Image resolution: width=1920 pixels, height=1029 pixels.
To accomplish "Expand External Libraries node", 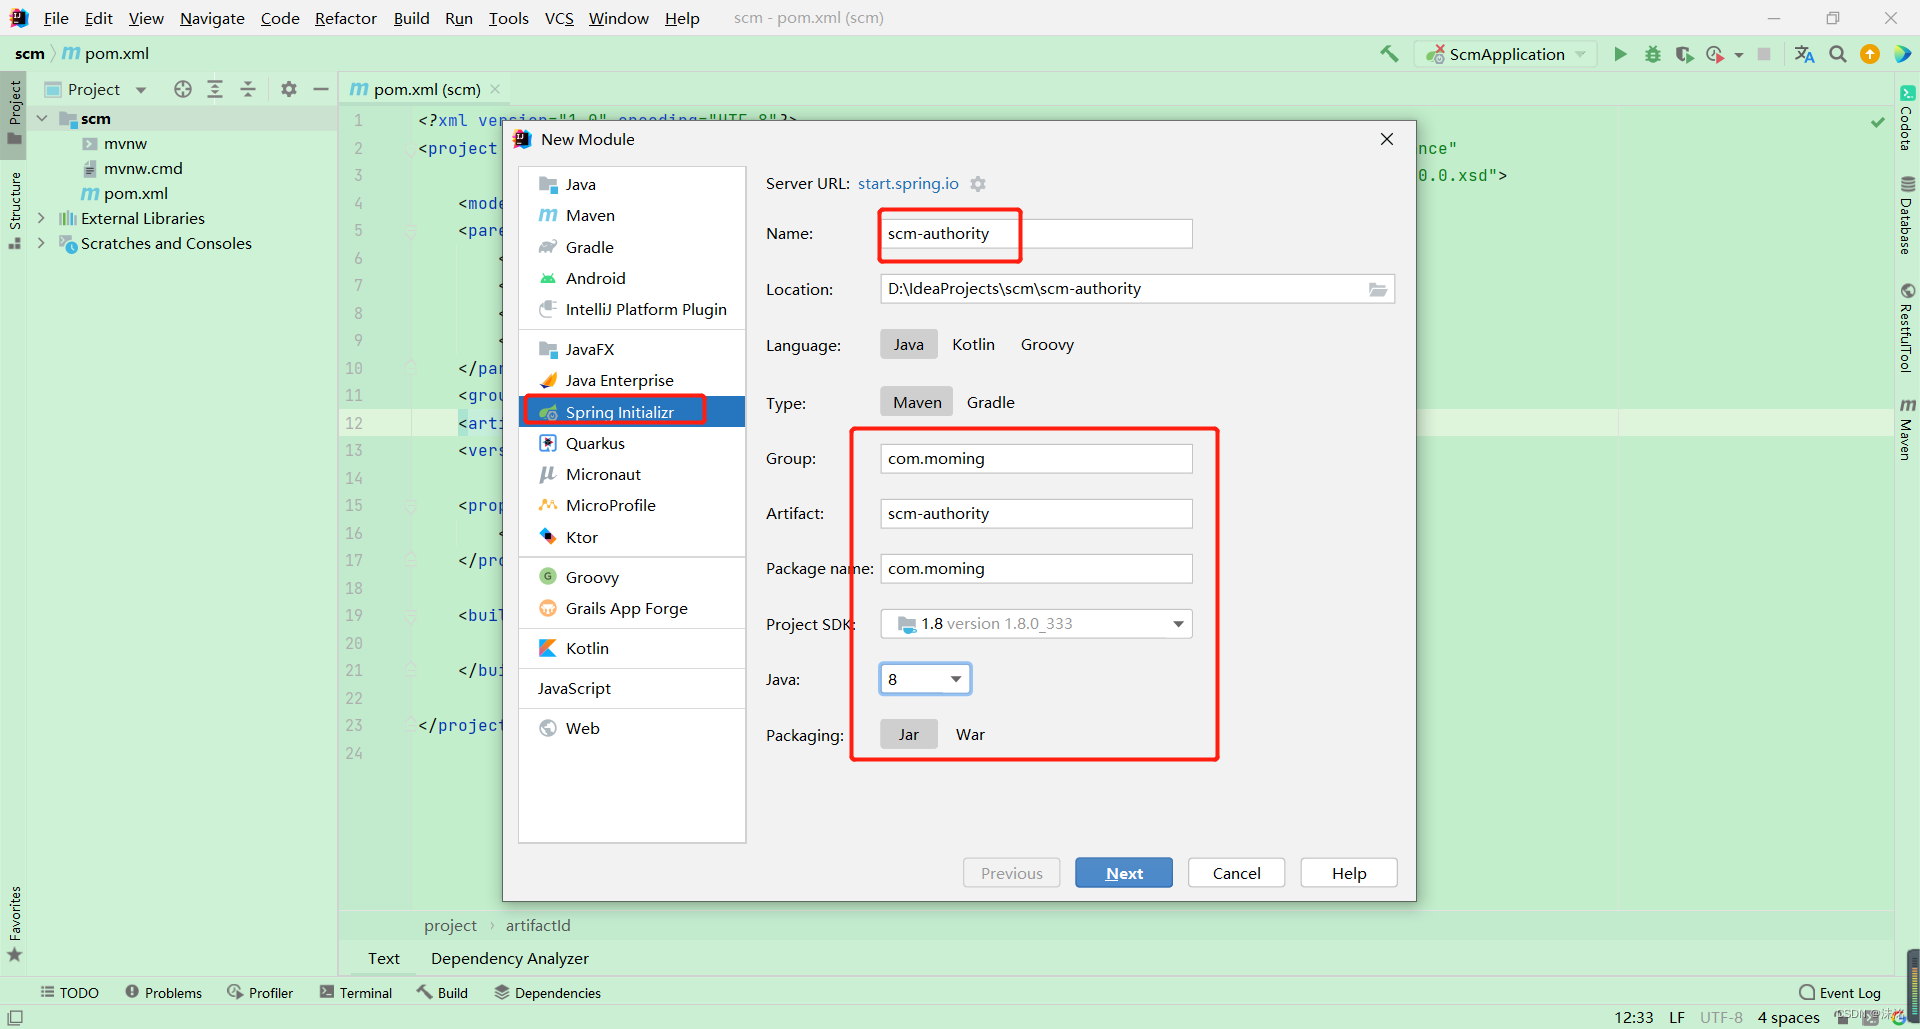I will [42, 218].
